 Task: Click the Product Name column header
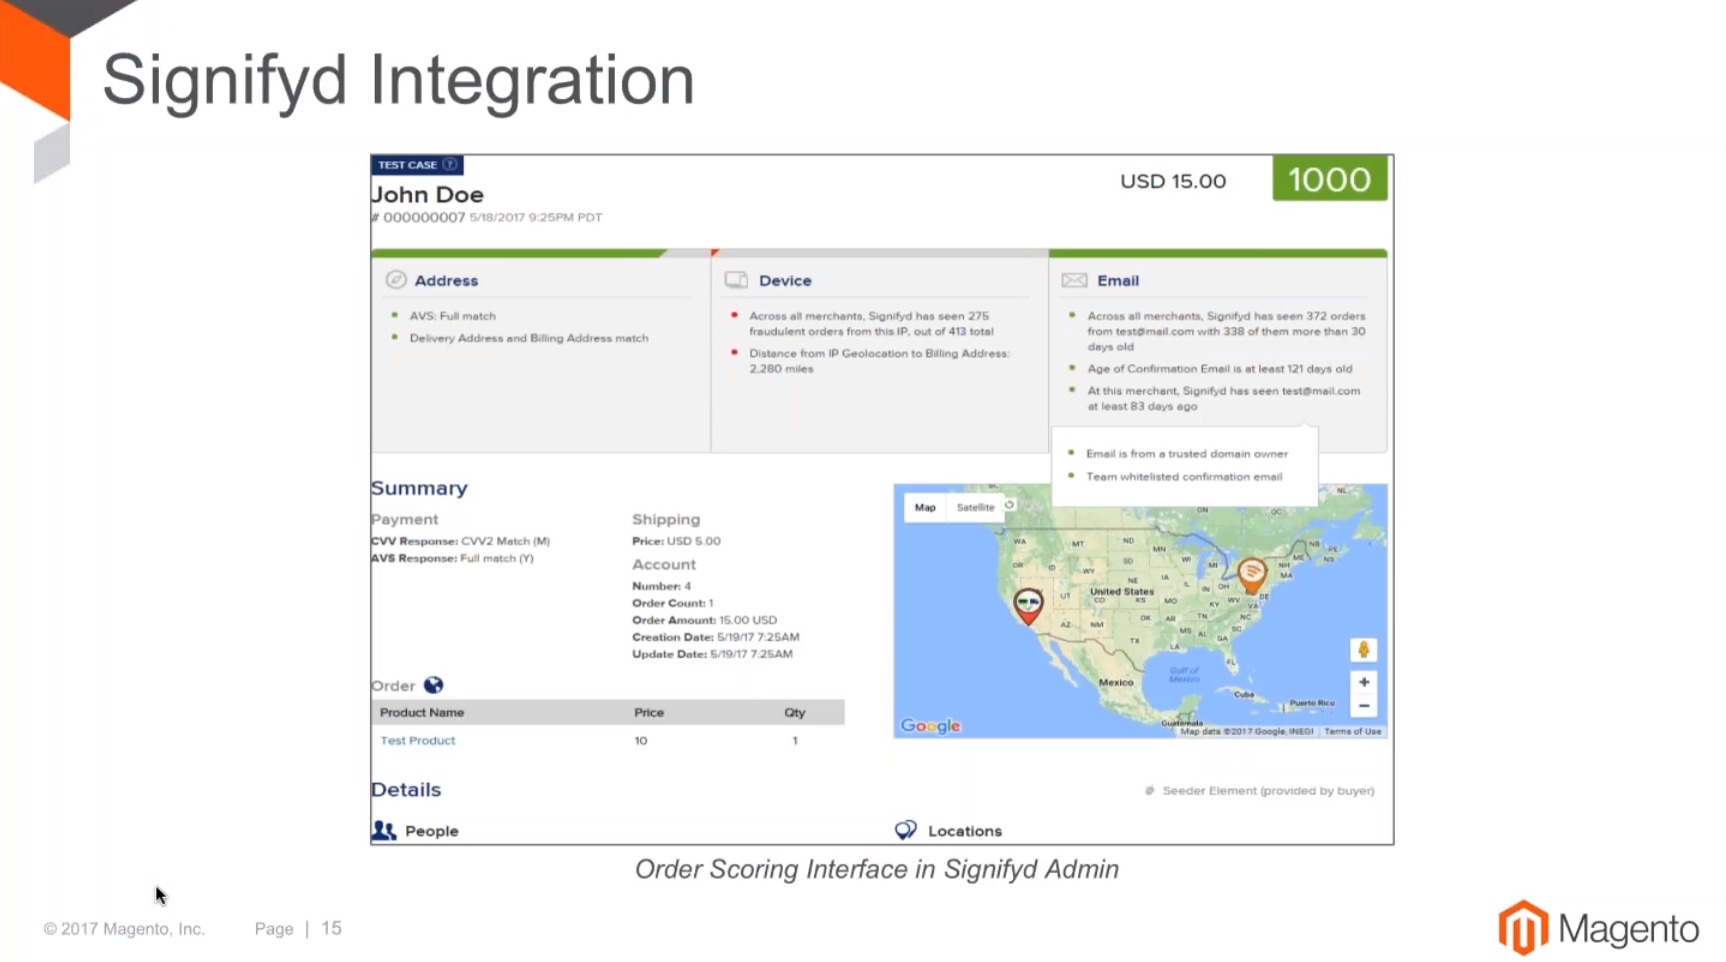[422, 712]
